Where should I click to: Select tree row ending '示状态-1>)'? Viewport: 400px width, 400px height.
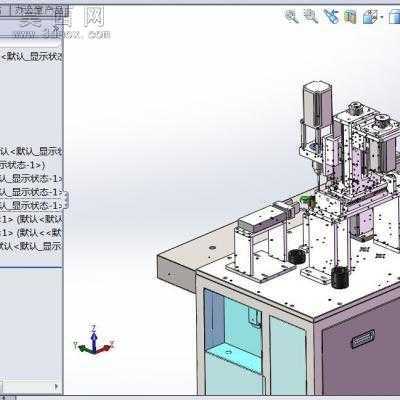pos(23,165)
